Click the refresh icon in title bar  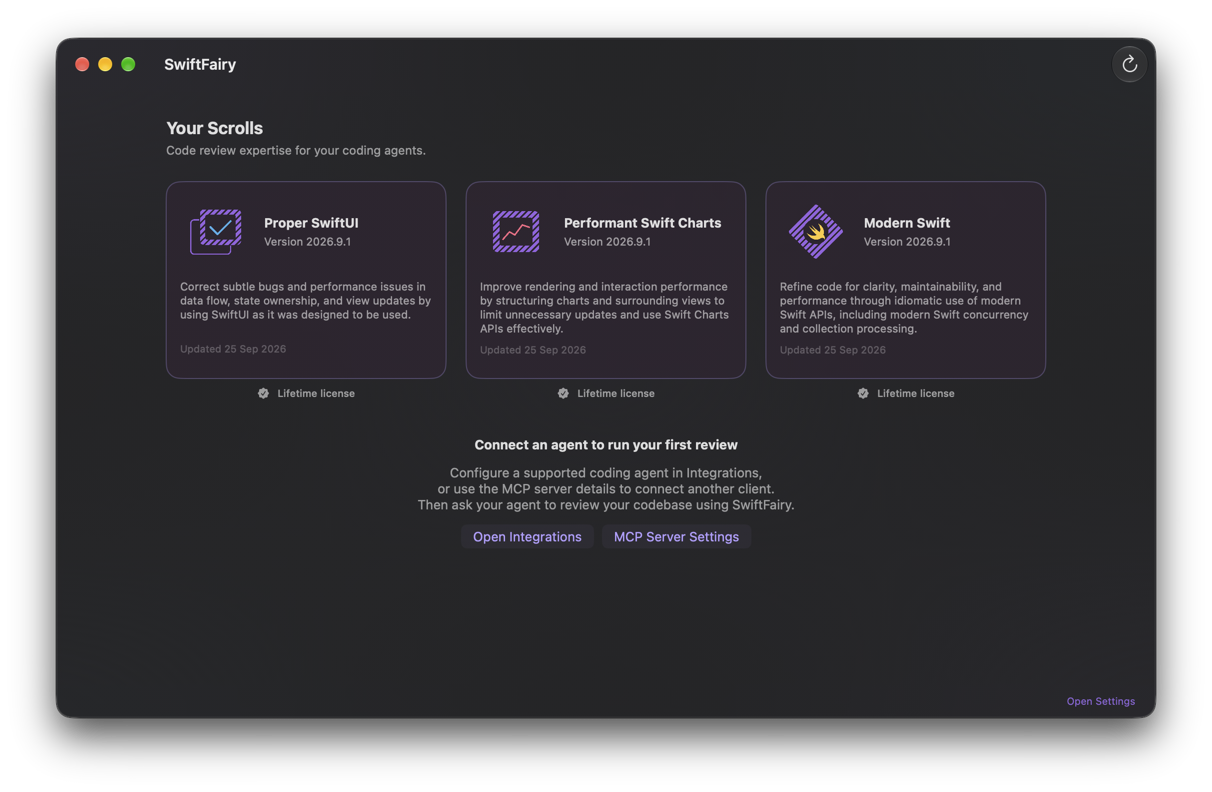[x=1129, y=64]
